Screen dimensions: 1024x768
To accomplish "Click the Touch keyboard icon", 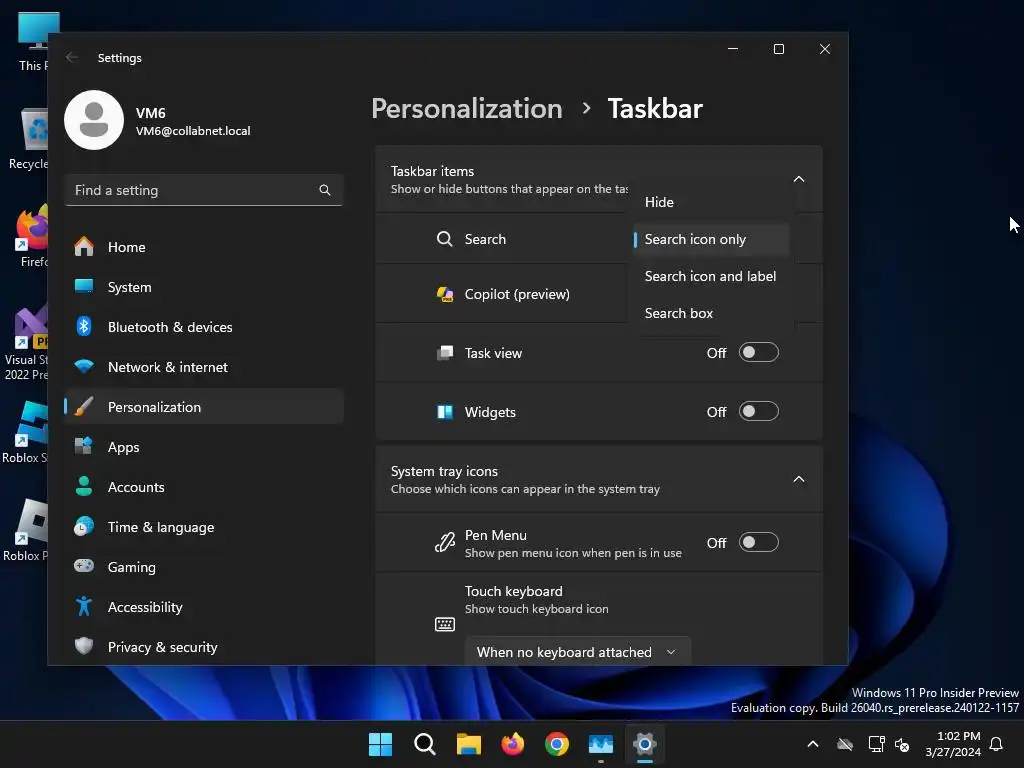I will [x=445, y=624].
